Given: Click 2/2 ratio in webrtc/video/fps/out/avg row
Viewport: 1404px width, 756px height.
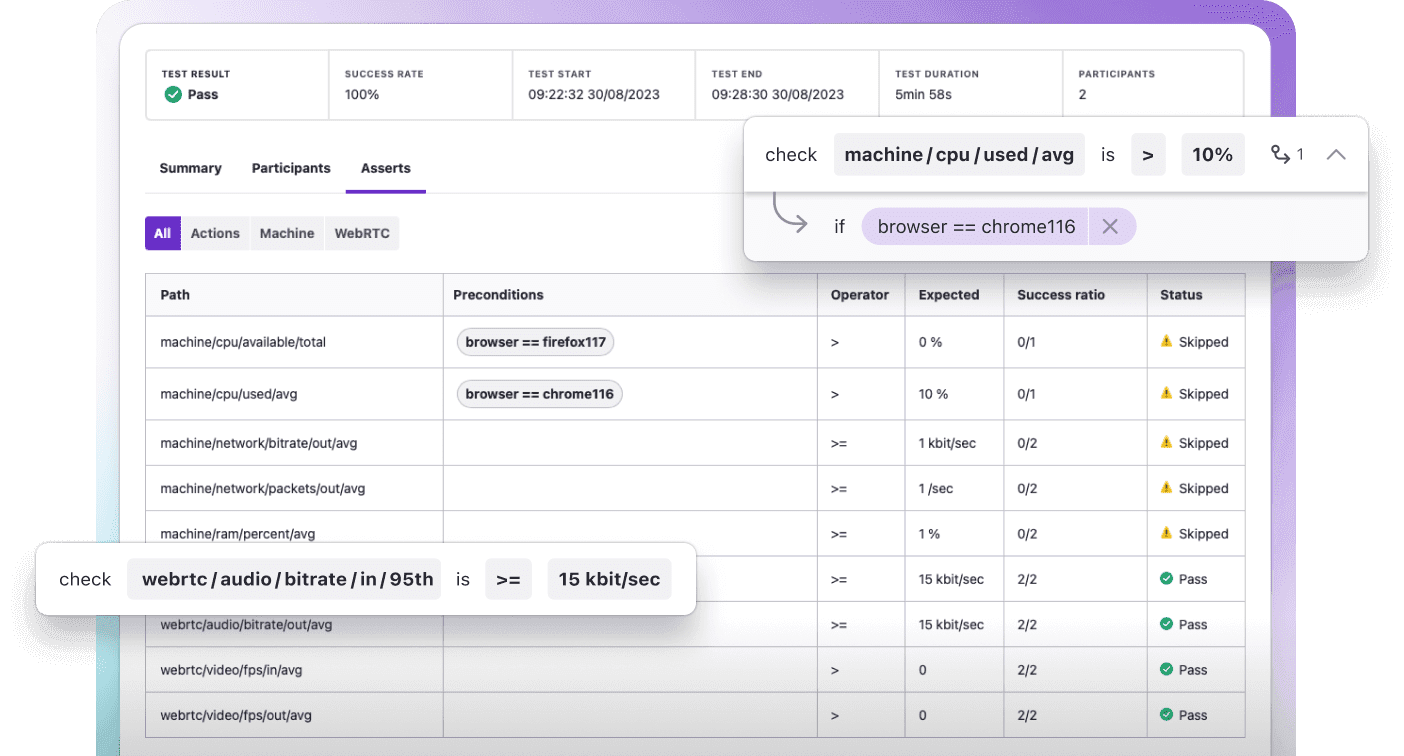Looking at the screenshot, I should pyautogui.click(x=1027, y=716).
